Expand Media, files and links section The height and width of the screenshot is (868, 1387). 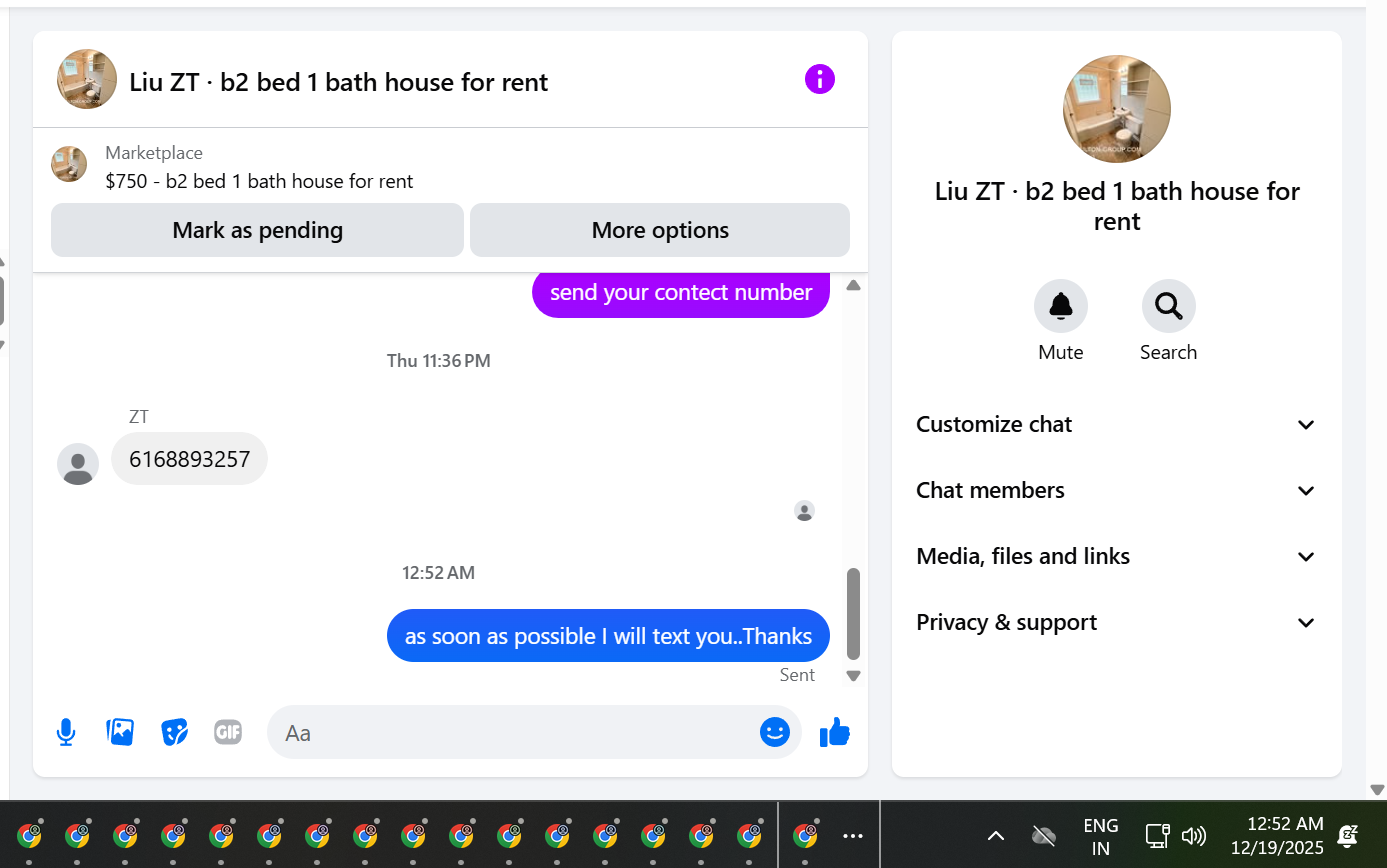click(x=1116, y=556)
